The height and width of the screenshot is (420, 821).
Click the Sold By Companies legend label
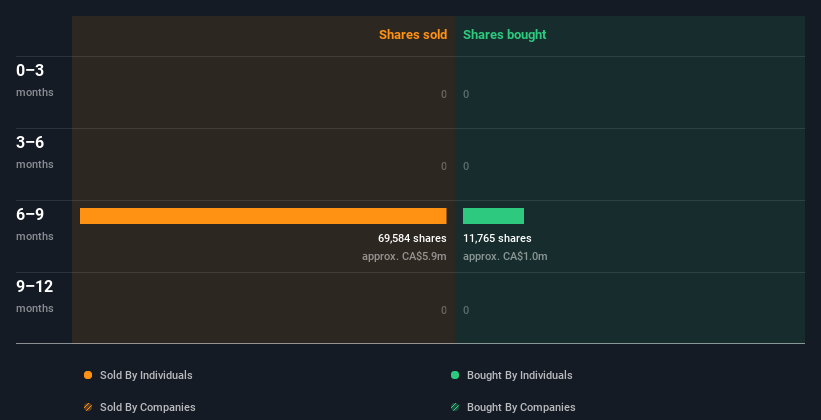tap(148, 407)
